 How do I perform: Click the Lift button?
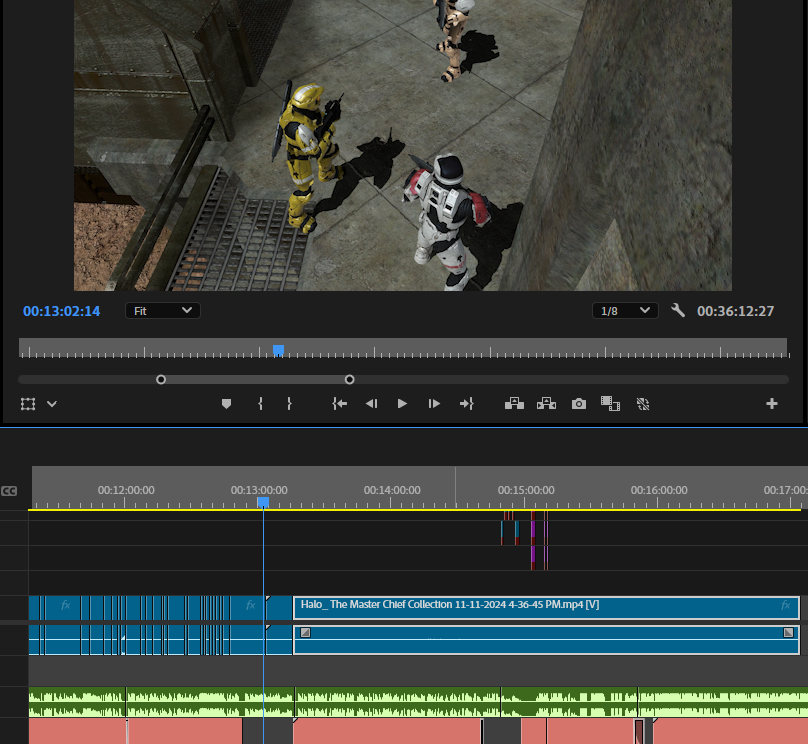coord(515,404)
